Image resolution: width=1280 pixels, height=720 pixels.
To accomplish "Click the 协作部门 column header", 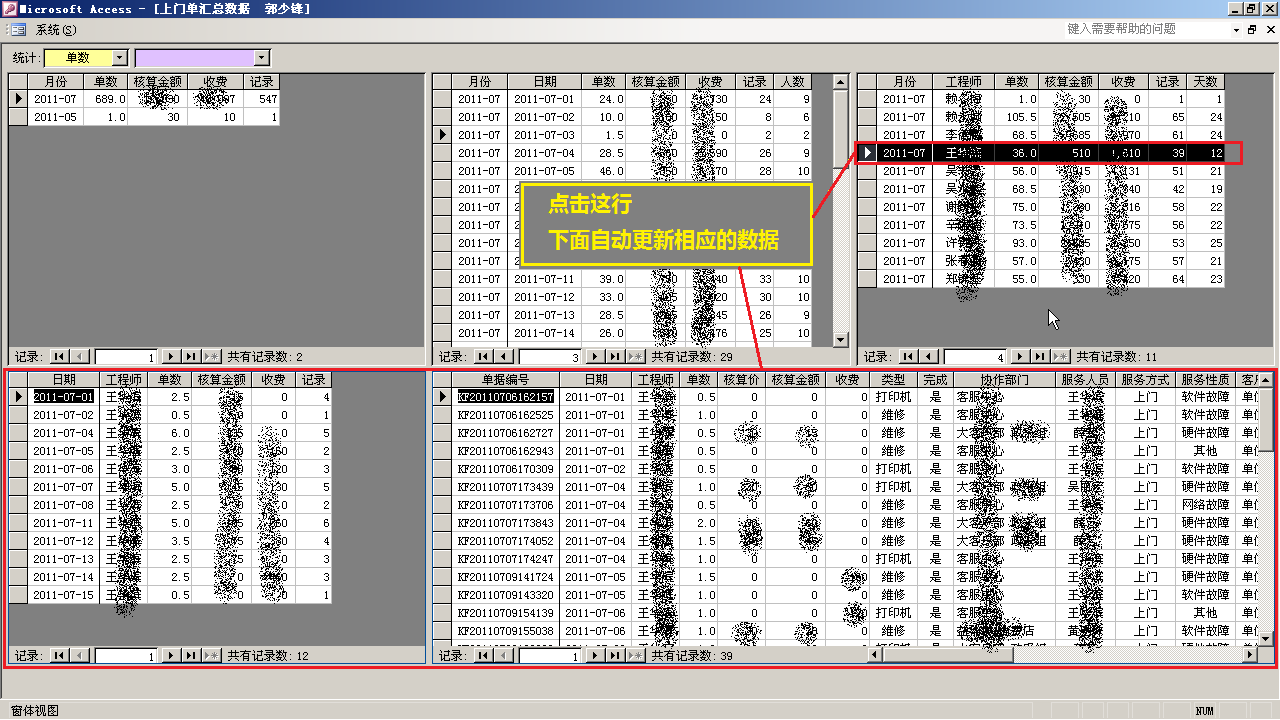I will pyautogui.click(x=1004, y=380).
